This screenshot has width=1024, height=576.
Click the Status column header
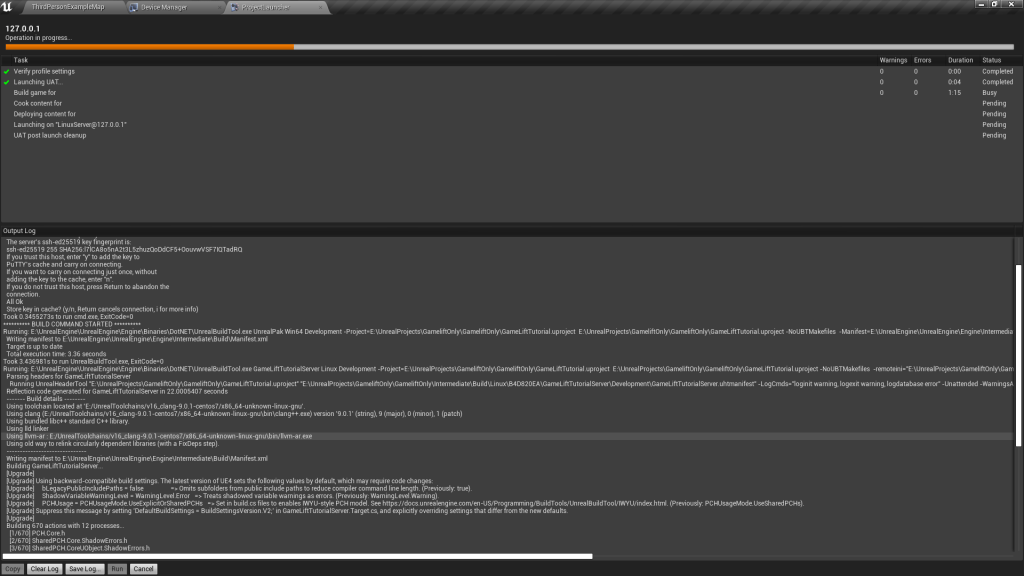coord(992,60)
